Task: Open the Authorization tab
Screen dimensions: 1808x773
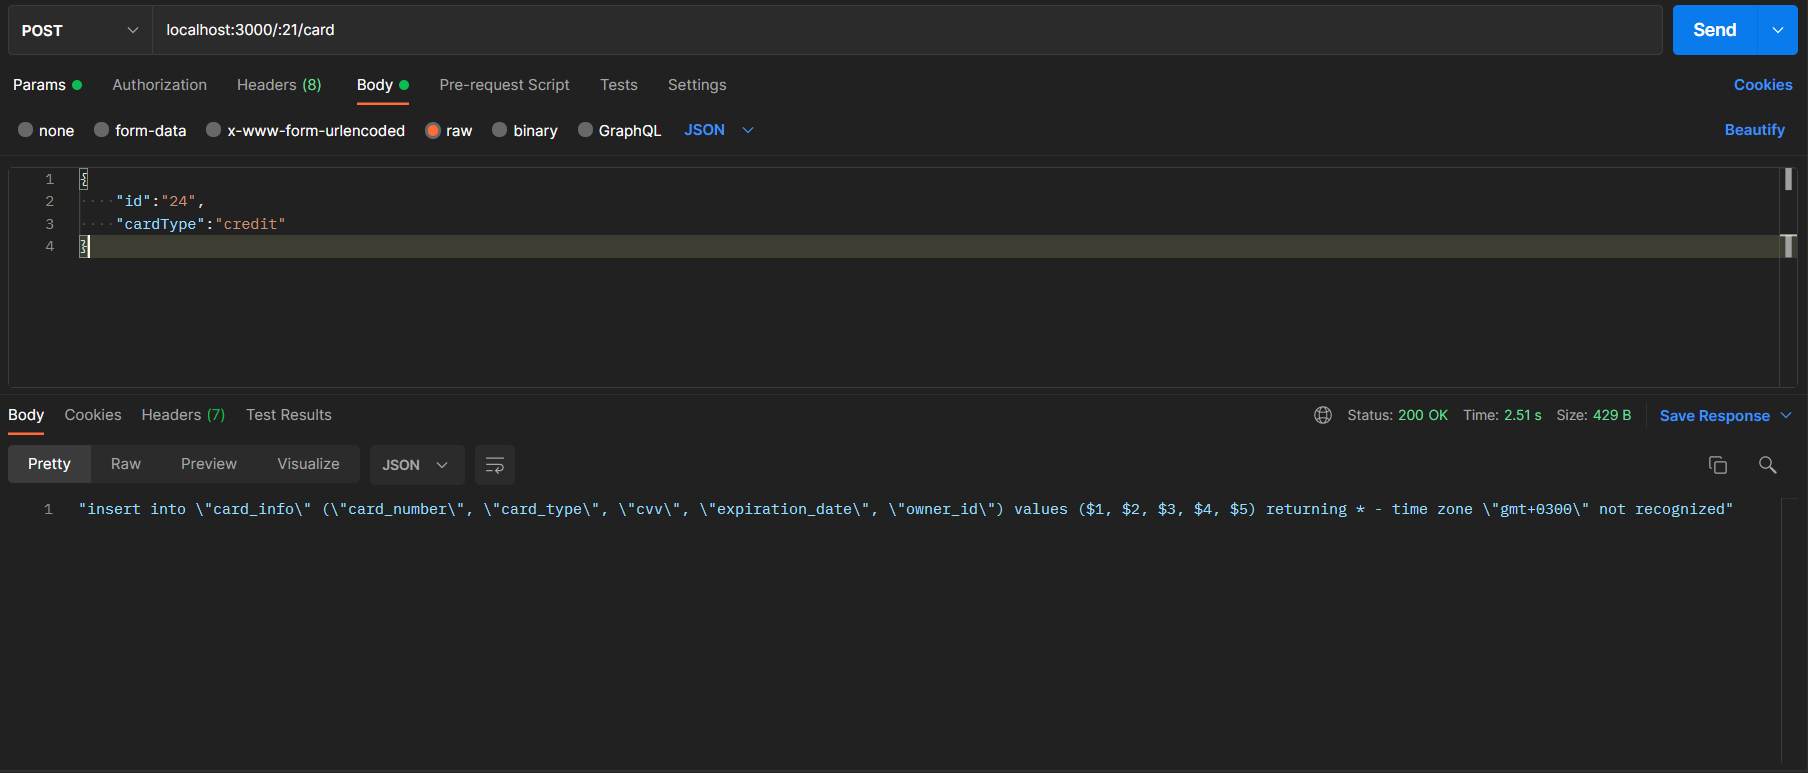Action: pyautogui.click(x=160, y=85)
